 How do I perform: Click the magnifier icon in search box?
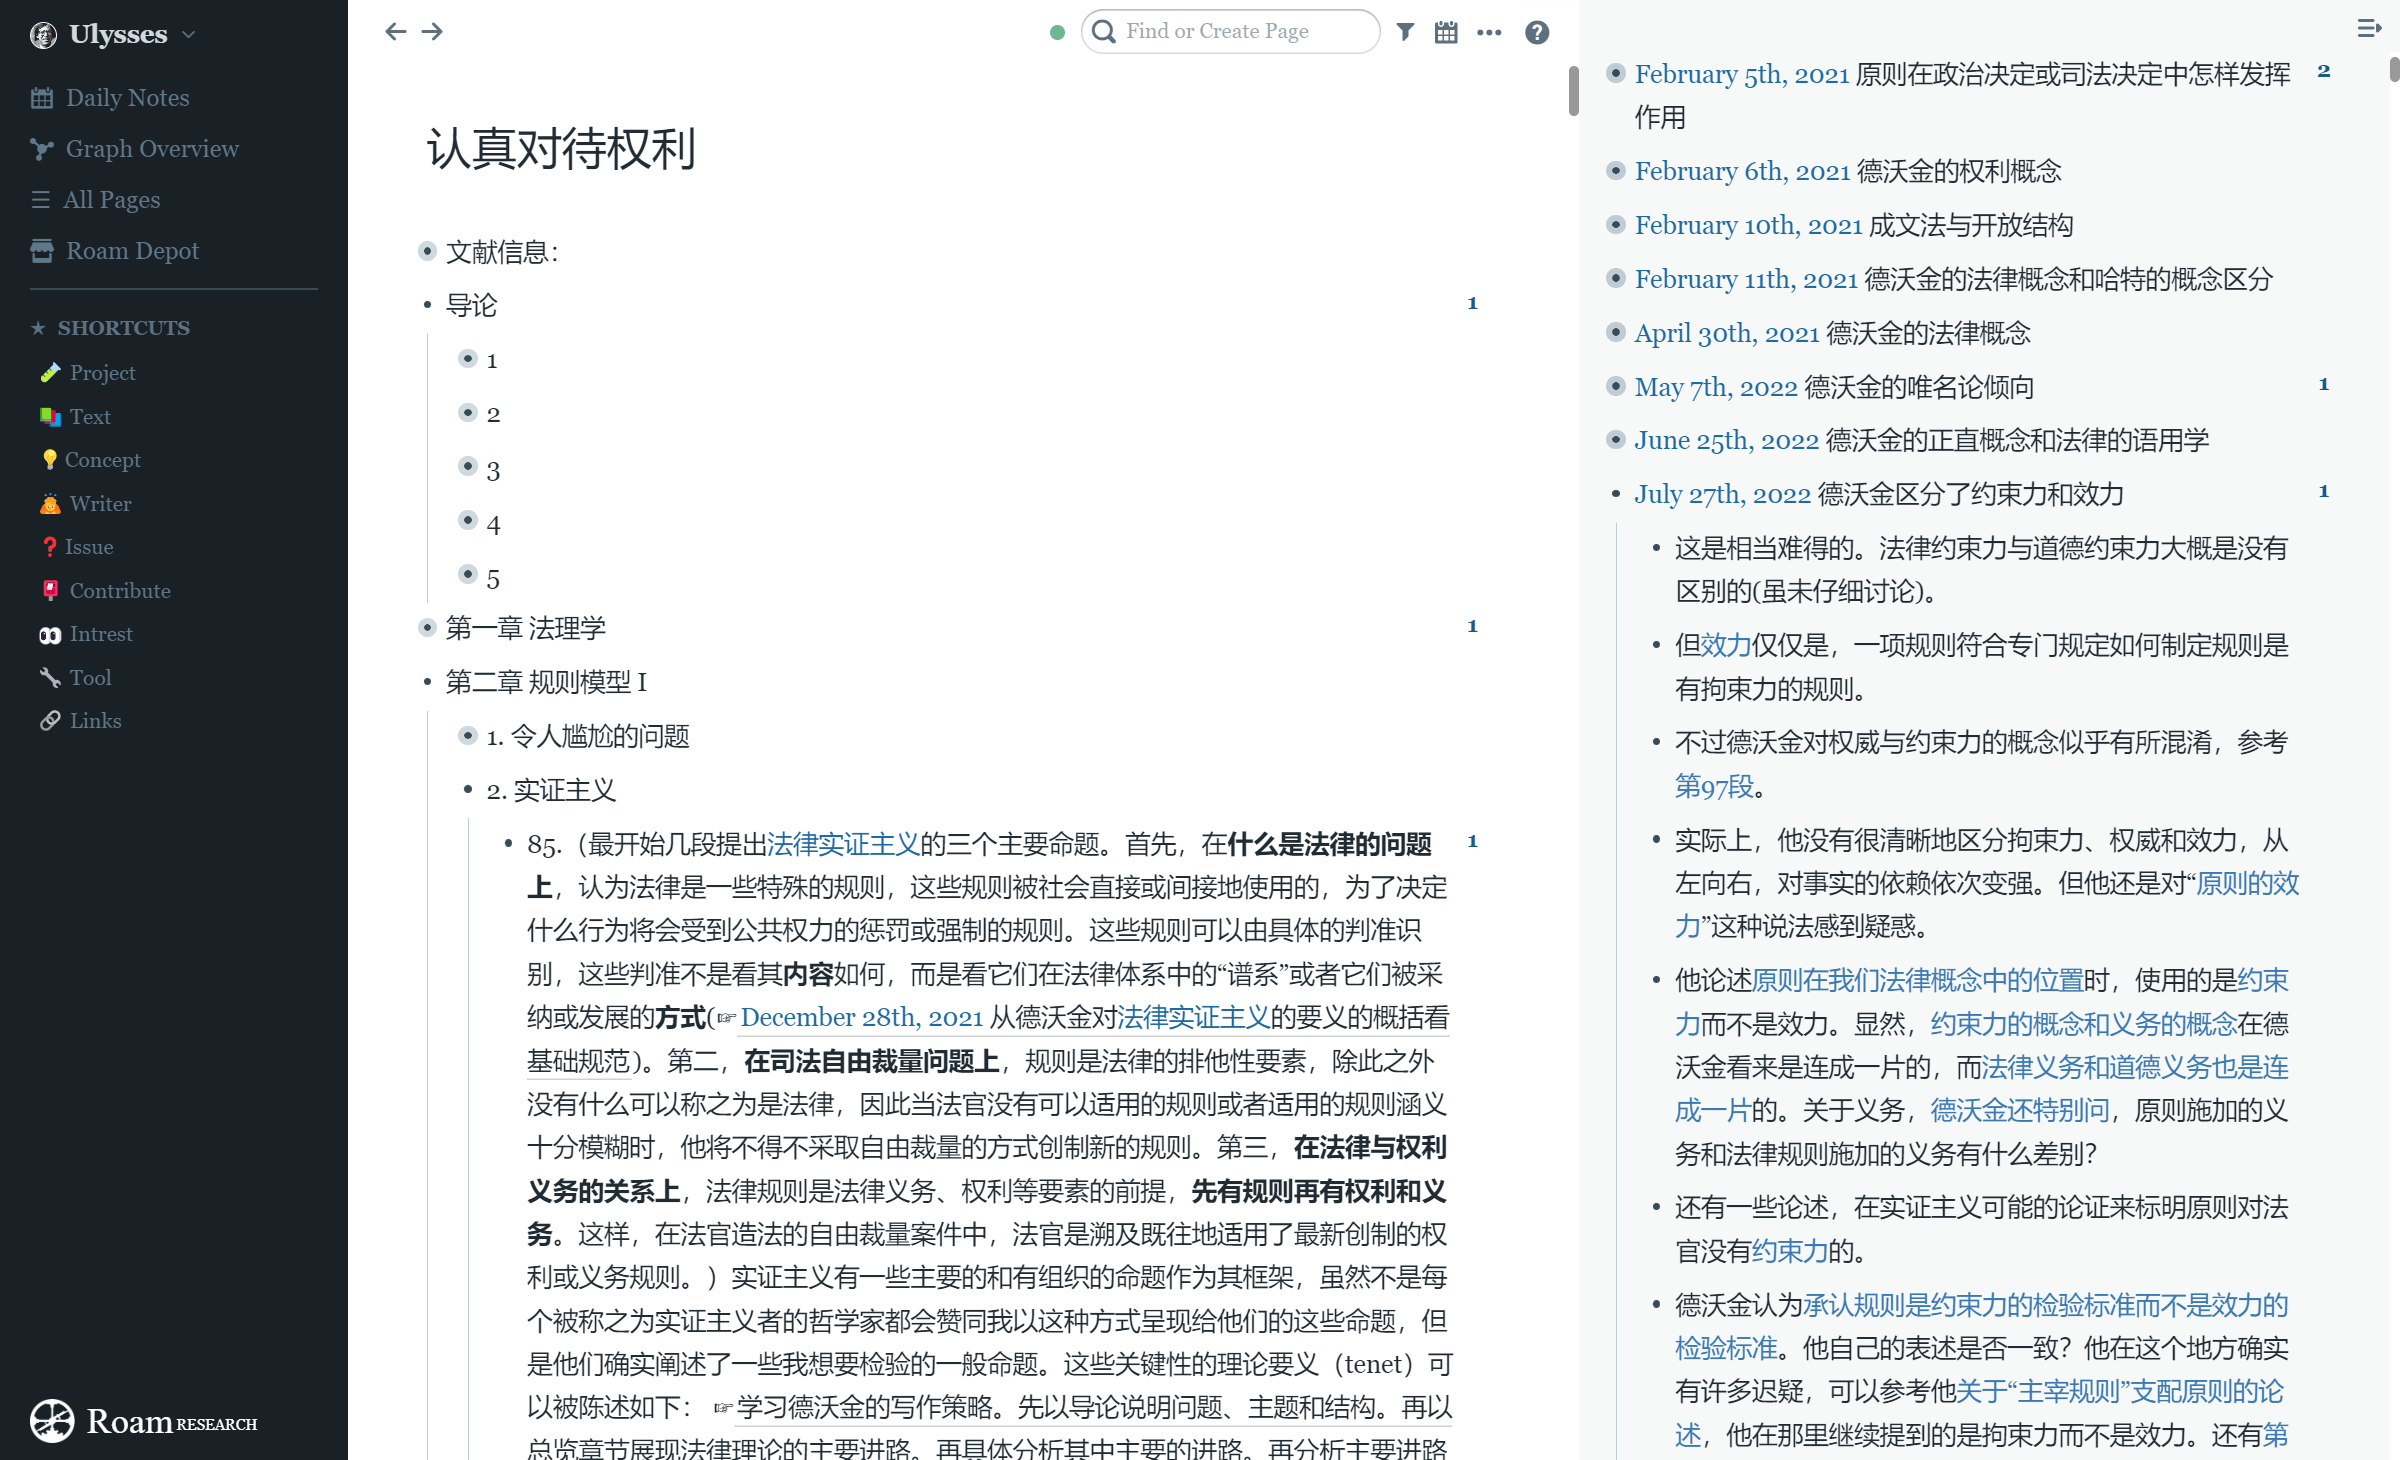click(x=1104, y=32)
